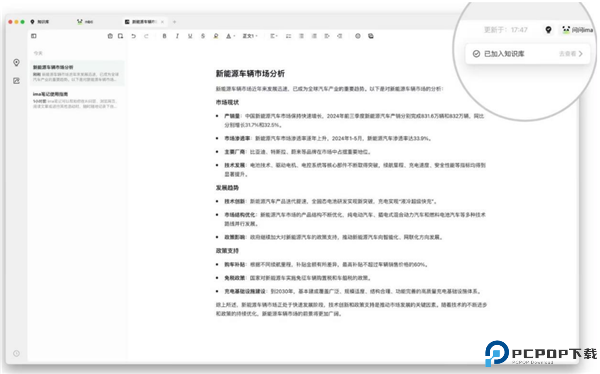Open the ima笔记使用指南 note
This screenshot has height=374, width=600.
[77, 99]
